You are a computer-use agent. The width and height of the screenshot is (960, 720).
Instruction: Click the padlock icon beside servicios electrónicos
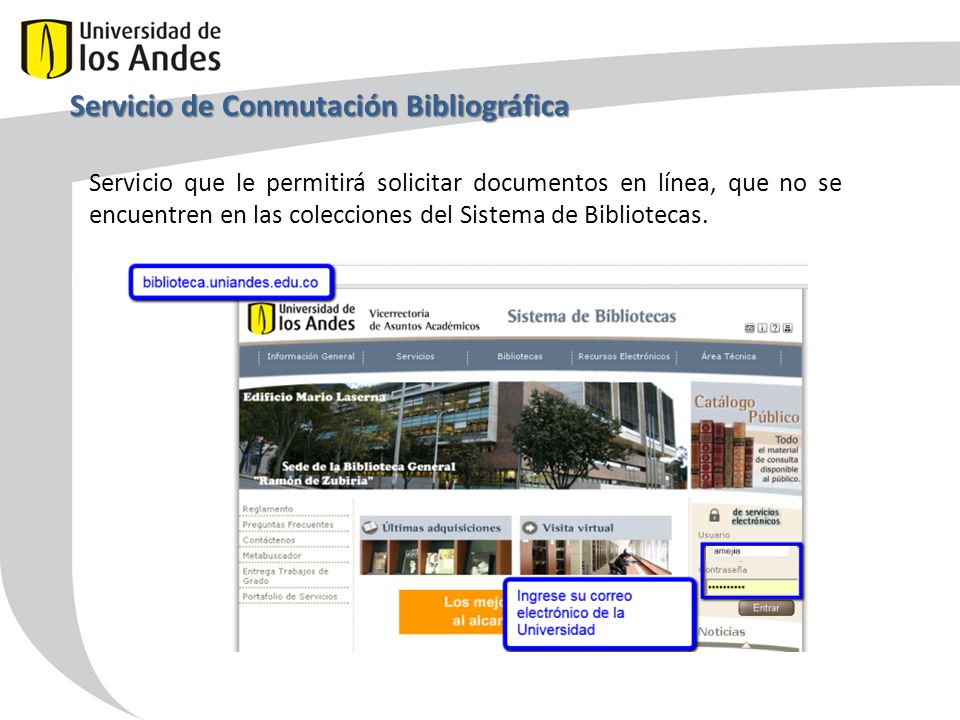[x=714, y=516]
